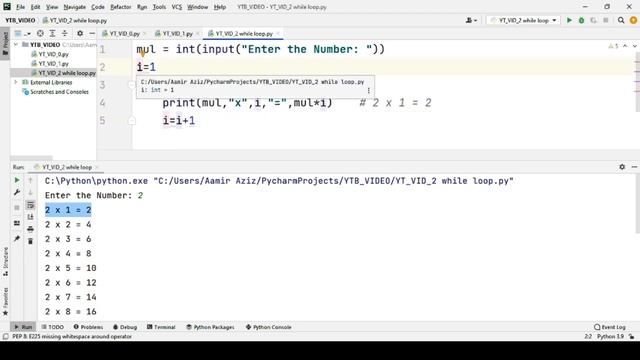Rerun program with green arrow in Run panel
The height and width of the screenshot is (360, 640).
(x=17, y=180)
